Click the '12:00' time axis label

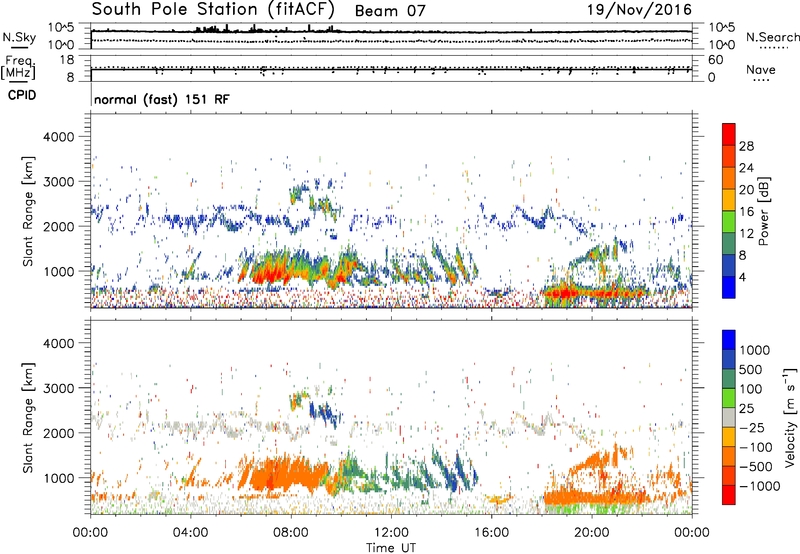[391, 533]
